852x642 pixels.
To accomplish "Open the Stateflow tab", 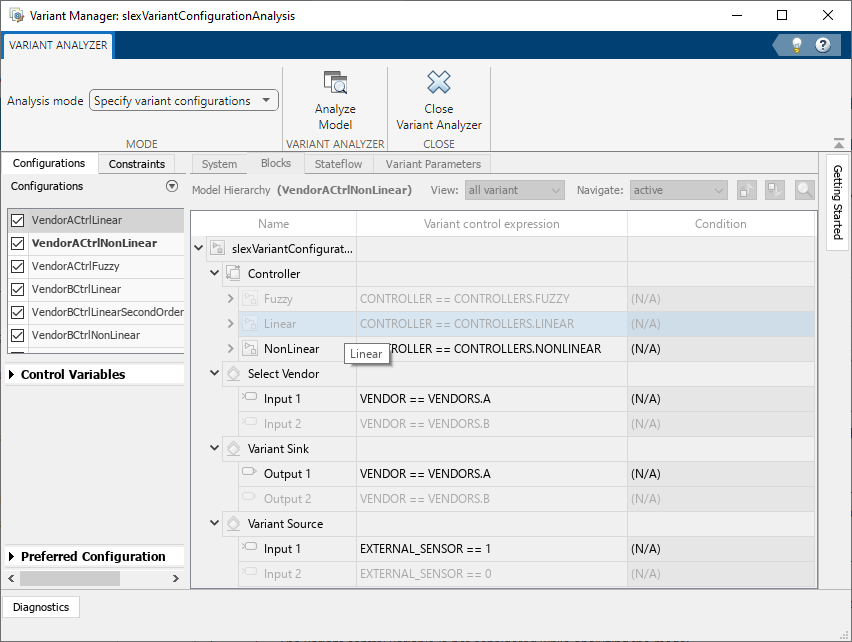I will 338,163.
